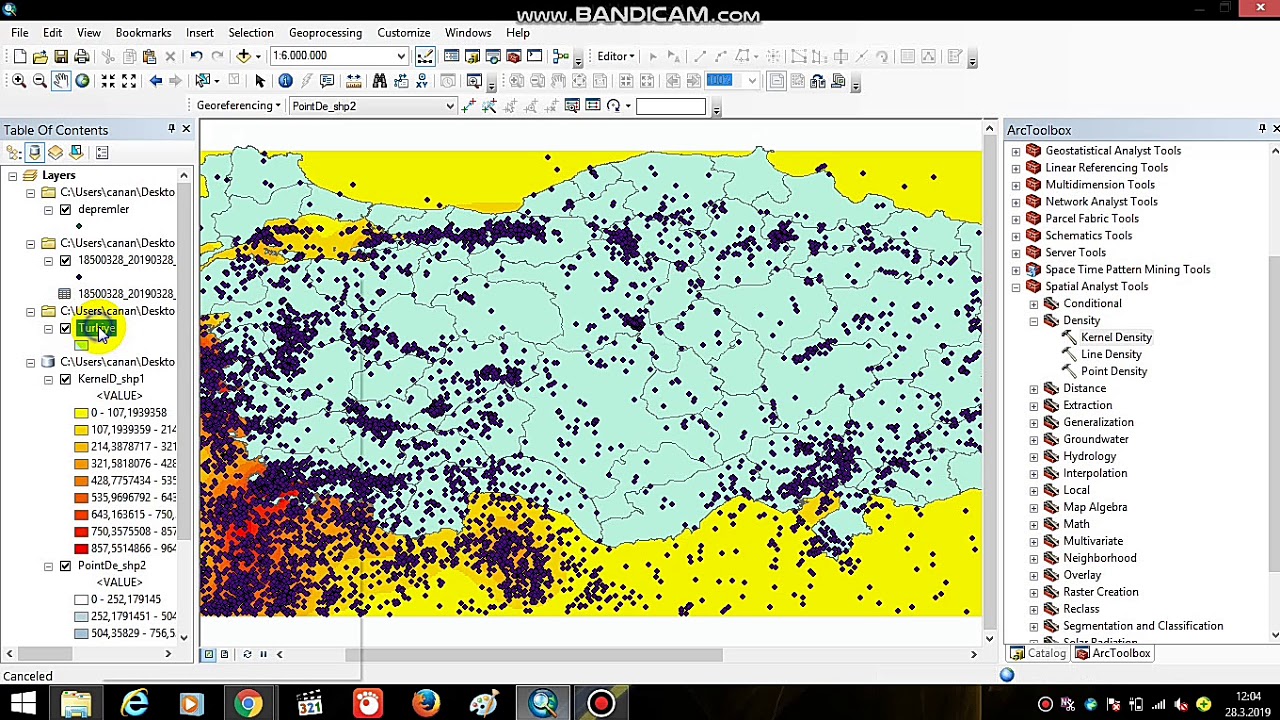Open the Customize menu
The height and width of the screenshot is (720, 1280).
pos(403,33)
